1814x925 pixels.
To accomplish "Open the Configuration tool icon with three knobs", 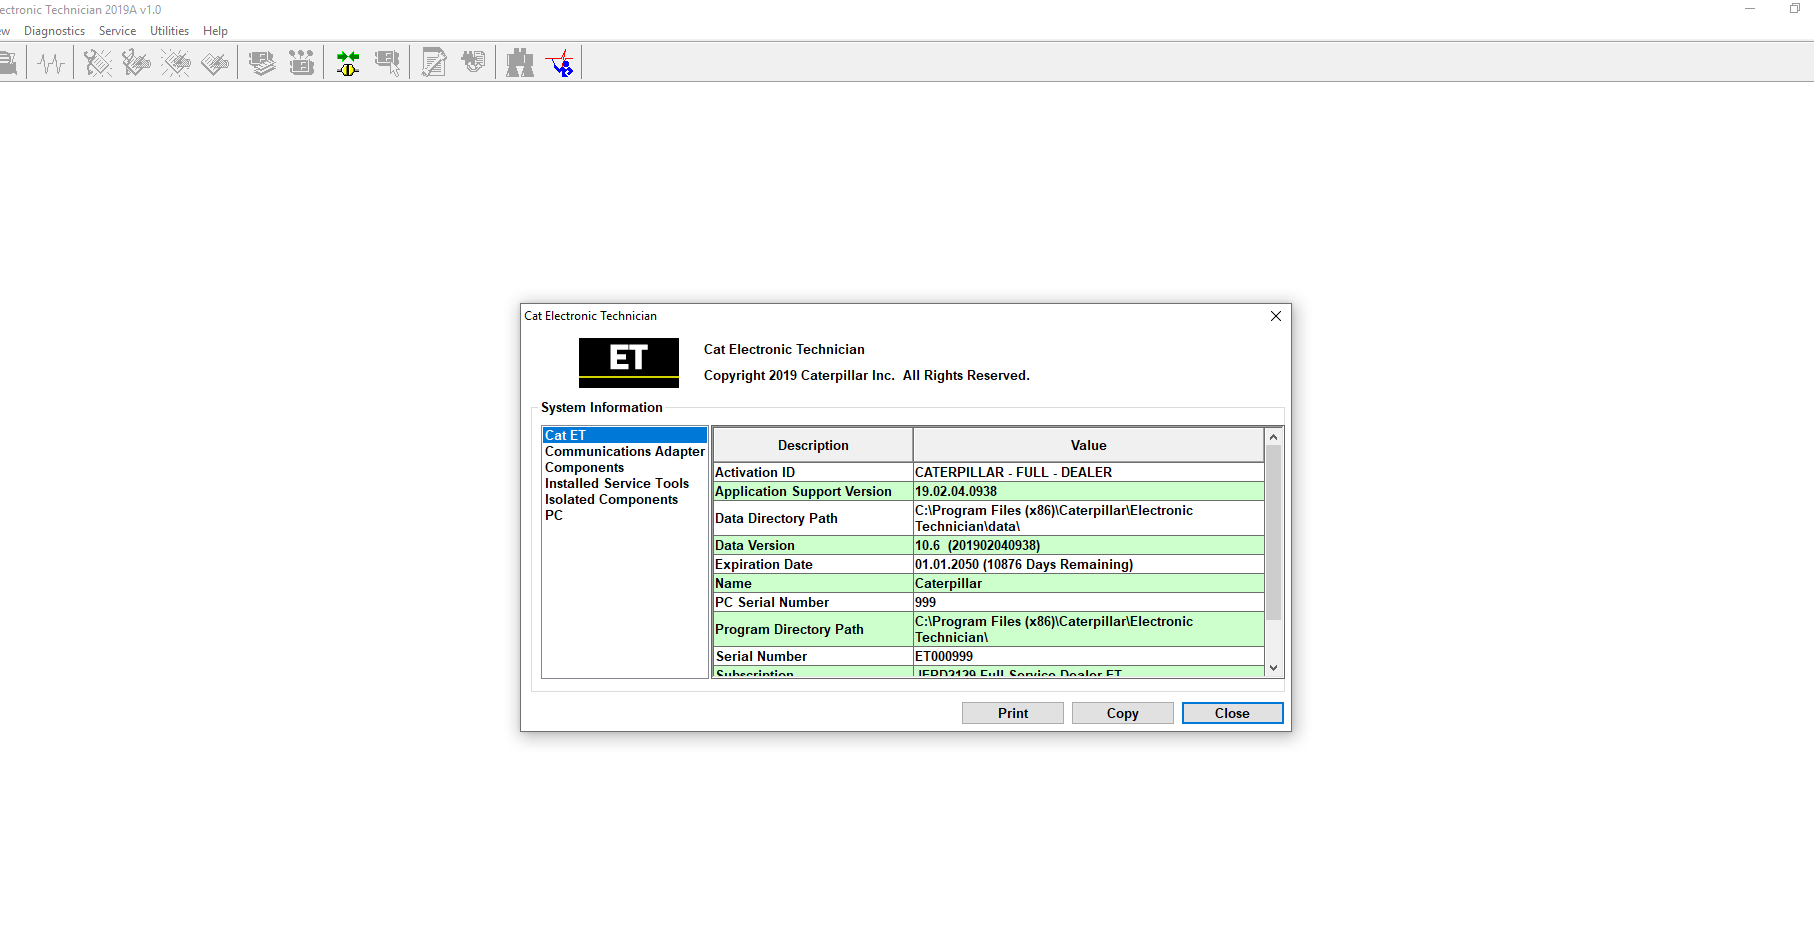I will click(301, 64).
